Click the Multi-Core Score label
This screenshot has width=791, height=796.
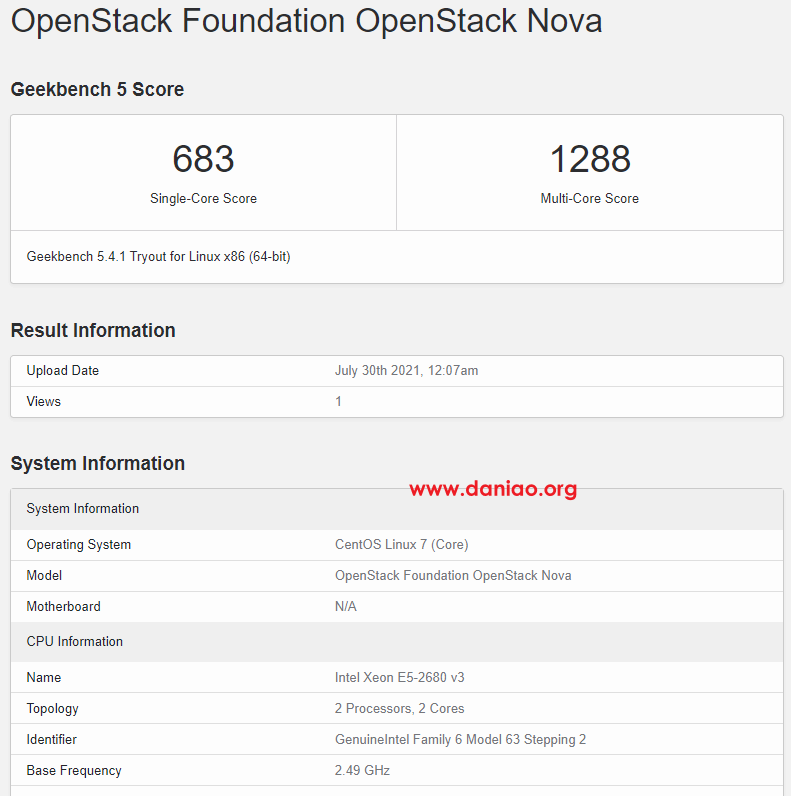click(589, 198)
